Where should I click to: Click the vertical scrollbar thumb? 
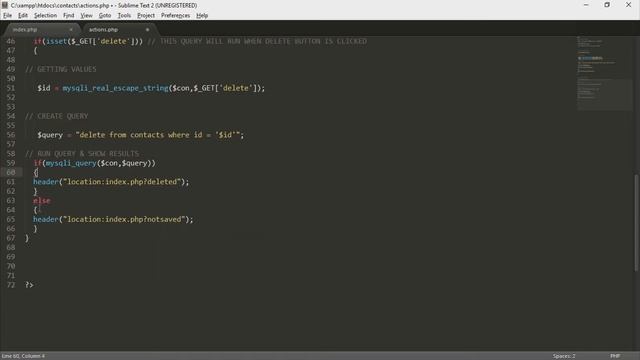[636, 222]
